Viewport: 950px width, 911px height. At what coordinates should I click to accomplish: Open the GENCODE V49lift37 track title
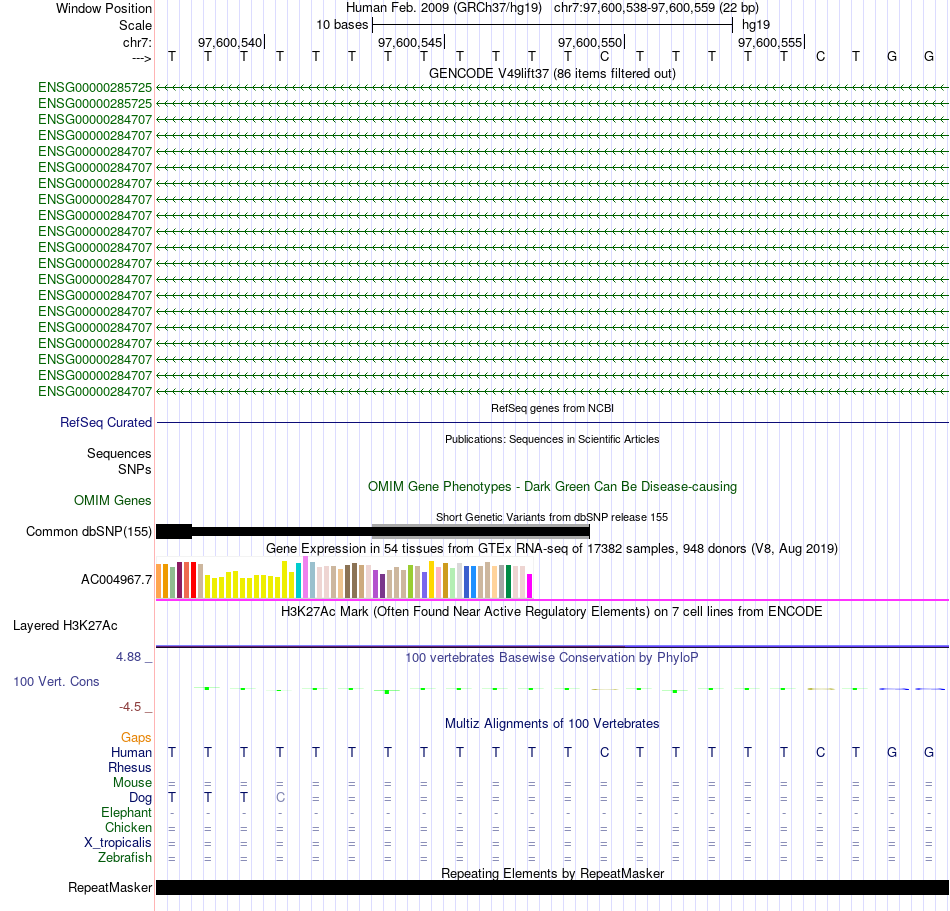[x=552, y=73]
